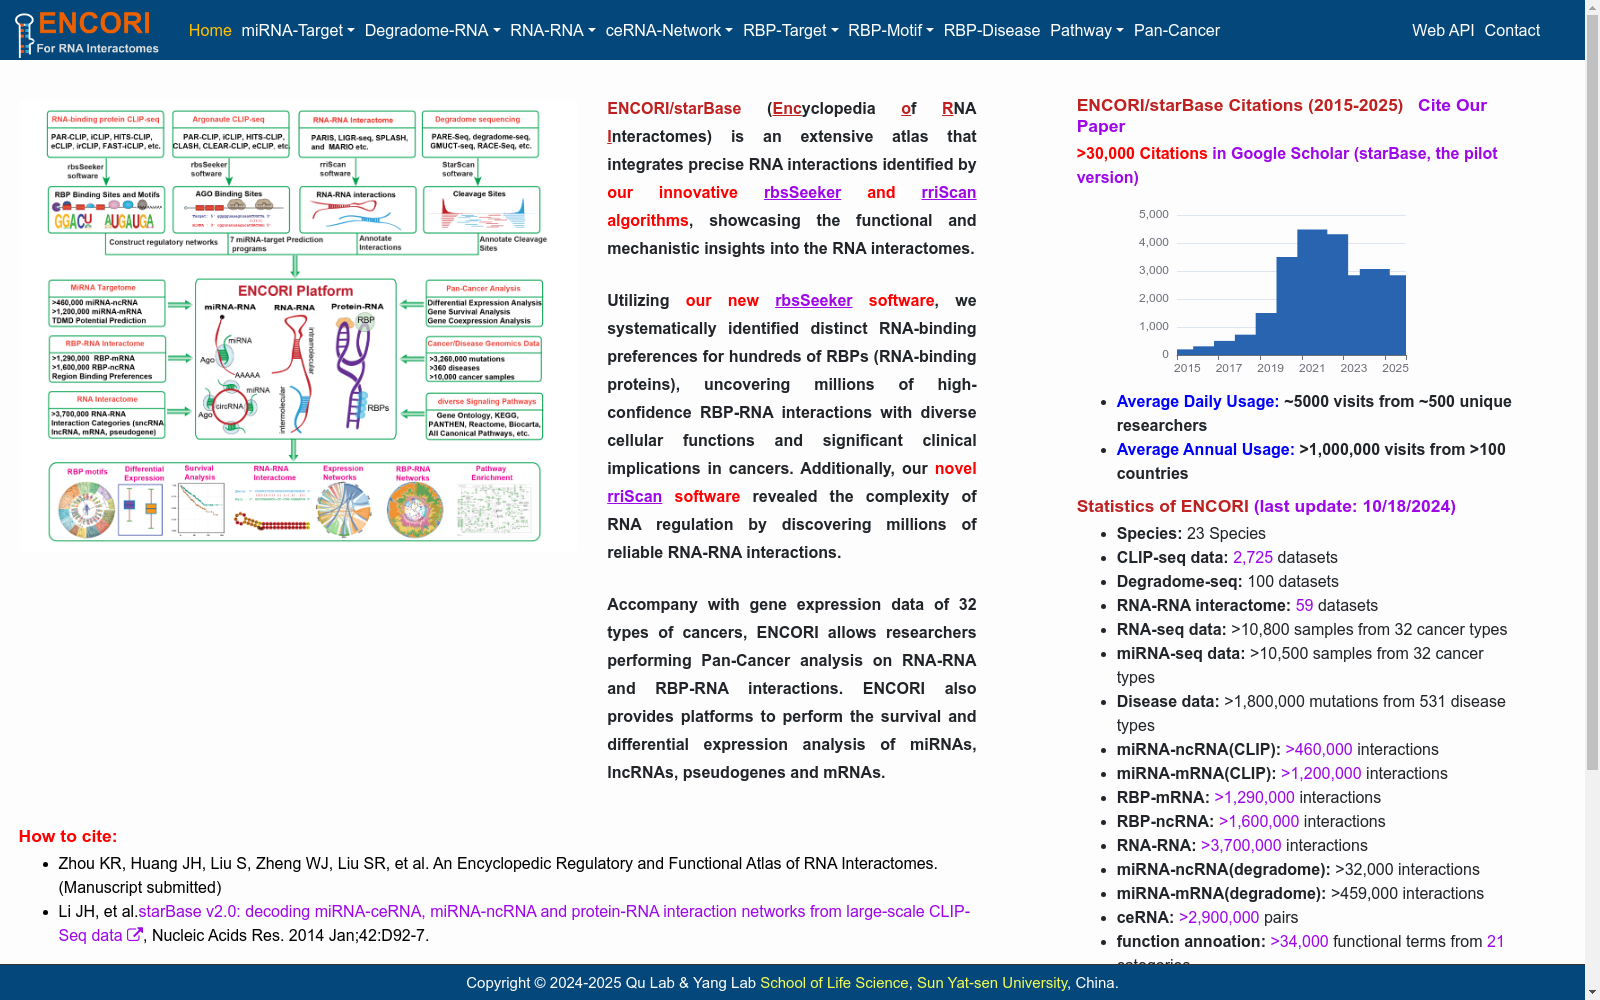
Task: Go to the Home menu item
Action: point(210,30)
